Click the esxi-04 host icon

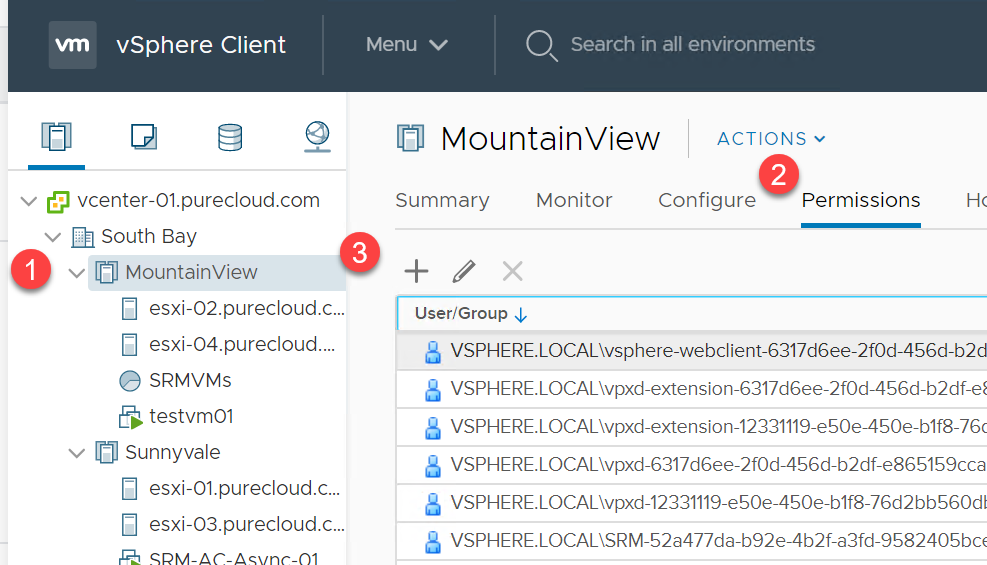tap(129, 345)
